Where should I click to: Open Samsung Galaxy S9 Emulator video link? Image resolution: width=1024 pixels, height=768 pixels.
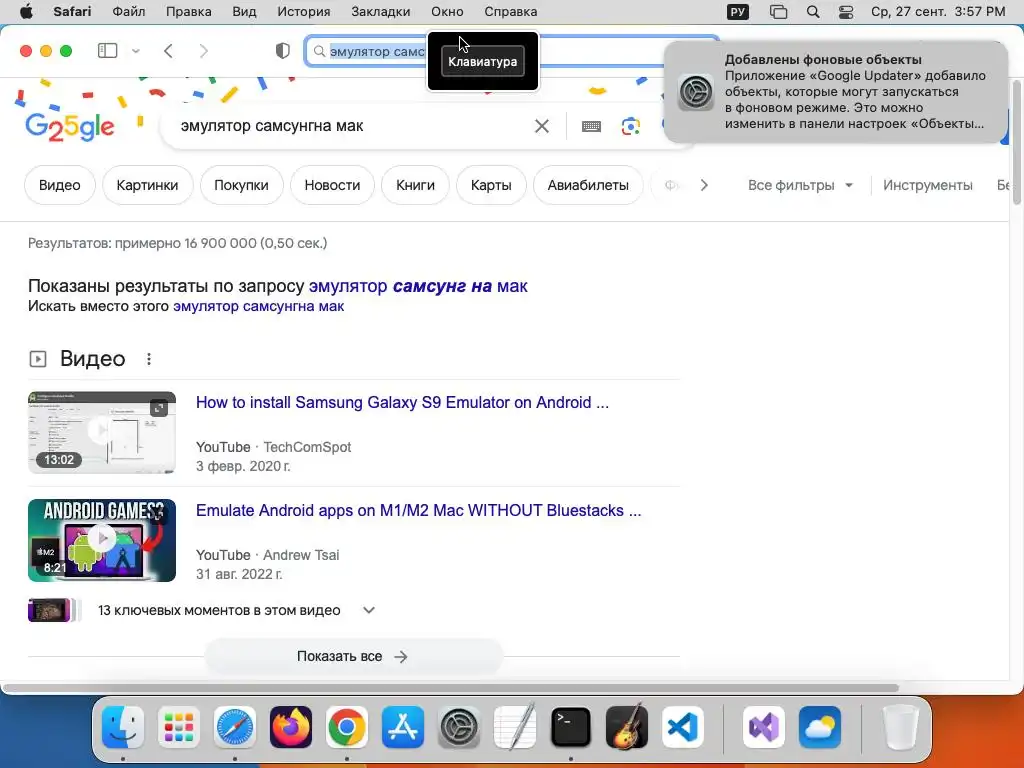tap(402, 402)
